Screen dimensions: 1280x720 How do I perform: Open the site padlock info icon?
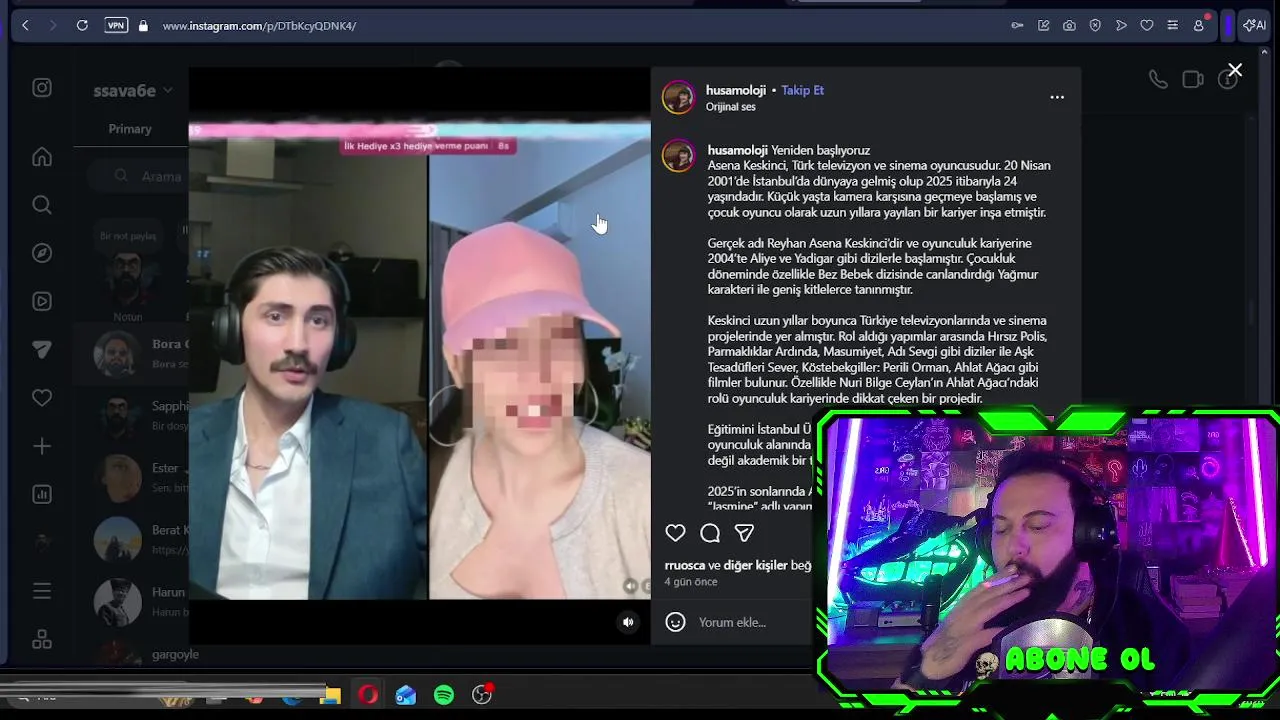click(x=143, y=25)
